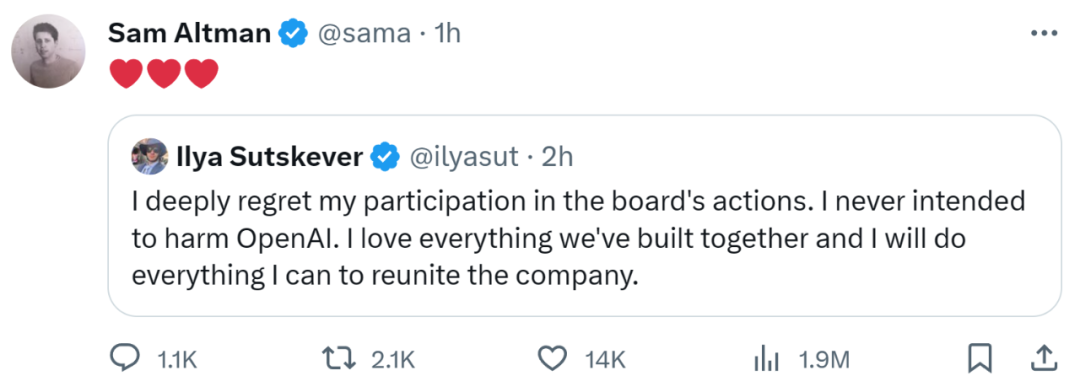Open the quoted tweet text about board's actions
Screen dimensions: 1080x392
[578, 238]
